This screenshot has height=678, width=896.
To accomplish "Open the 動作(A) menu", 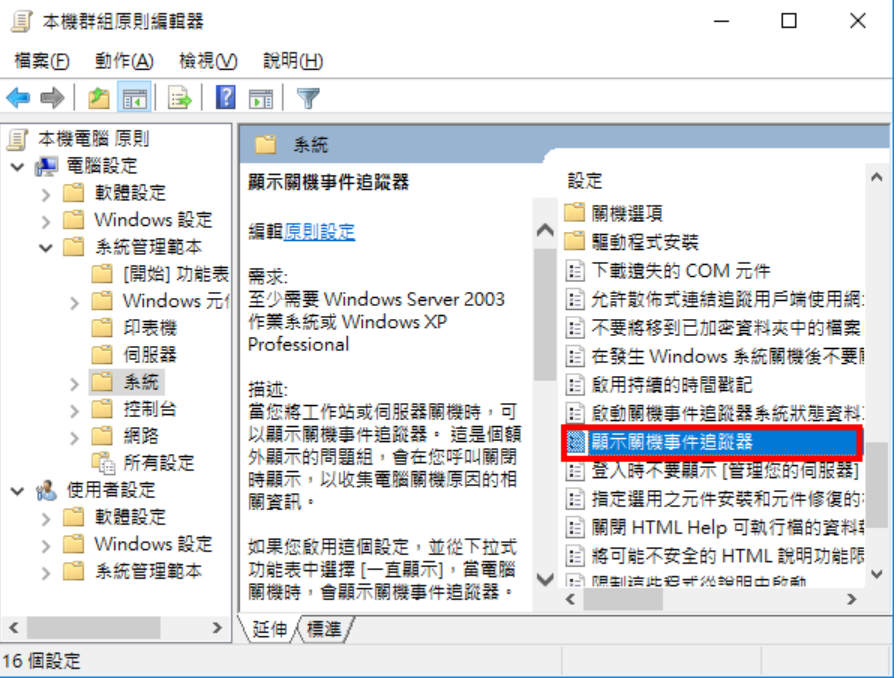I will click(124, 61).
